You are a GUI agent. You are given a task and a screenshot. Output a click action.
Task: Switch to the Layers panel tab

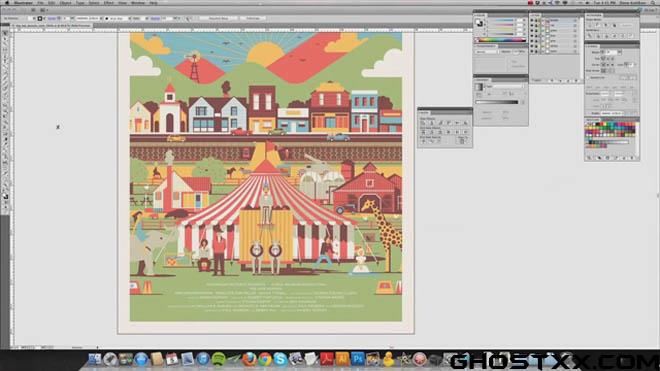coord(535,15)
